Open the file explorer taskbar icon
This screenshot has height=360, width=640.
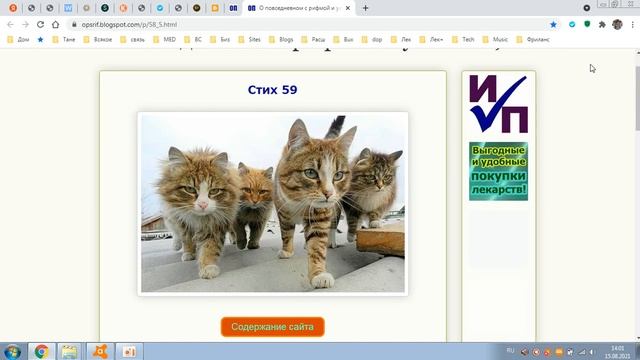click(x=70, y=351)
